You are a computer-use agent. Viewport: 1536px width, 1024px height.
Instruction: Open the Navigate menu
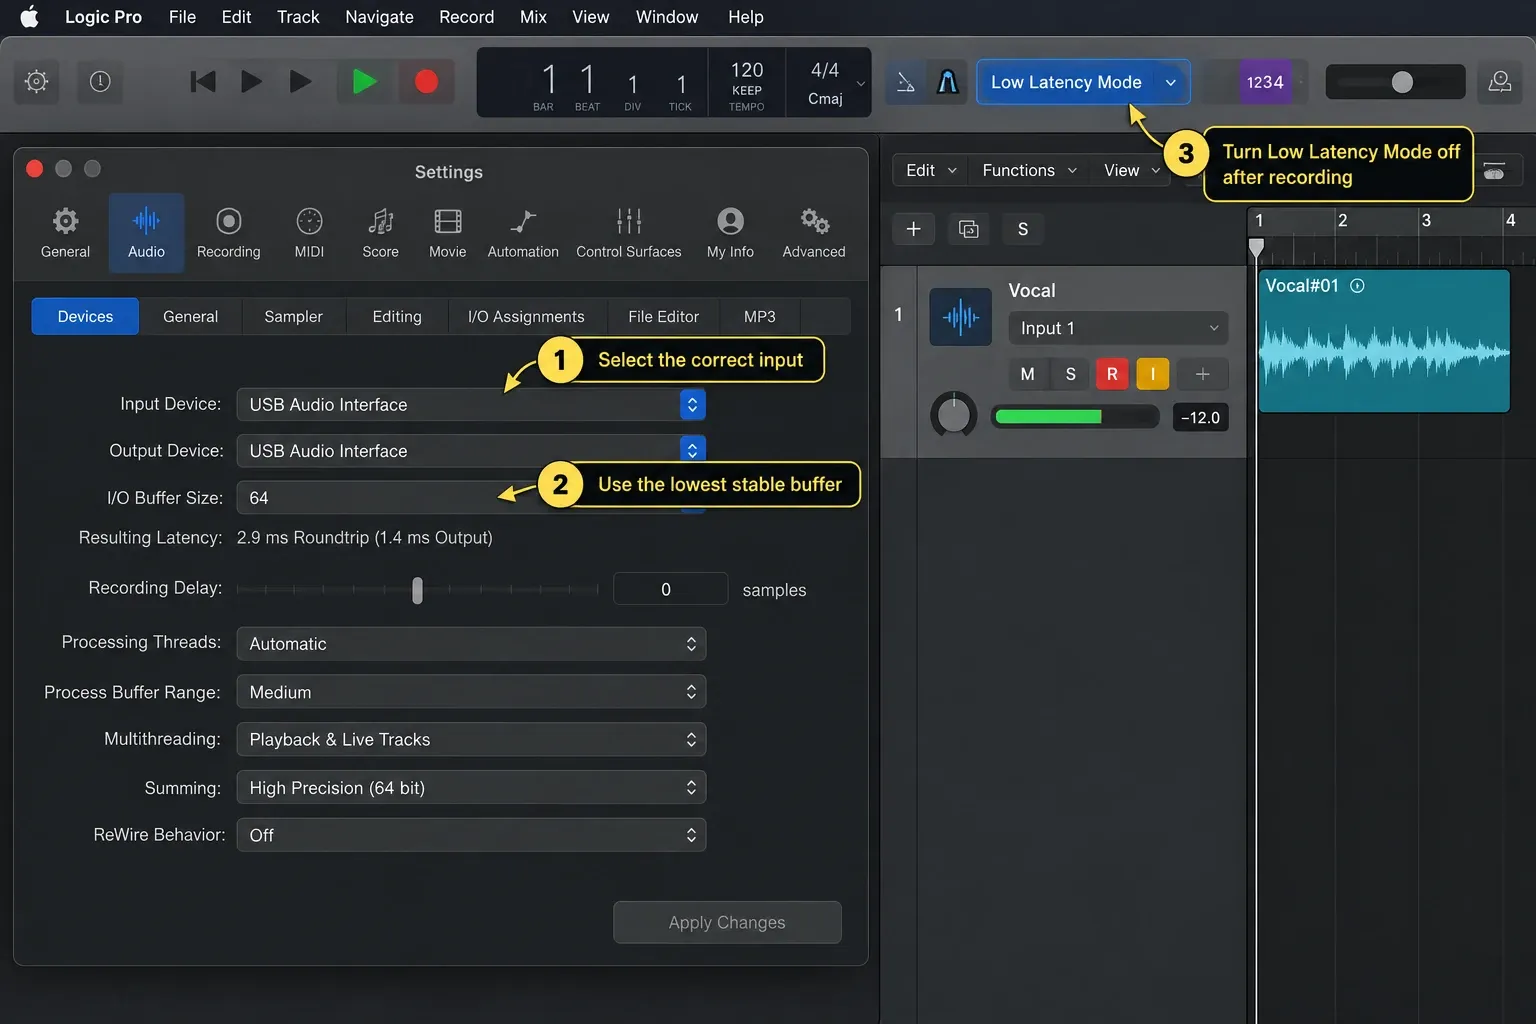[379, 17]
